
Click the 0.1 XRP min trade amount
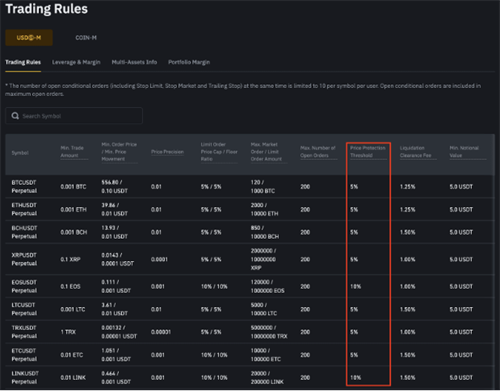coord(70,259)
